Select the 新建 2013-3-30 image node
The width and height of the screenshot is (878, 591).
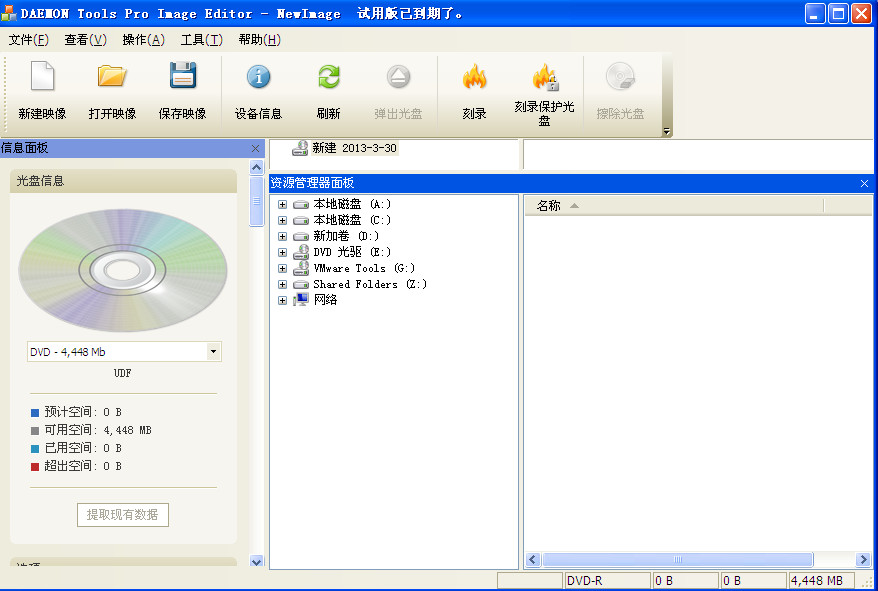[x=354, y=148]
